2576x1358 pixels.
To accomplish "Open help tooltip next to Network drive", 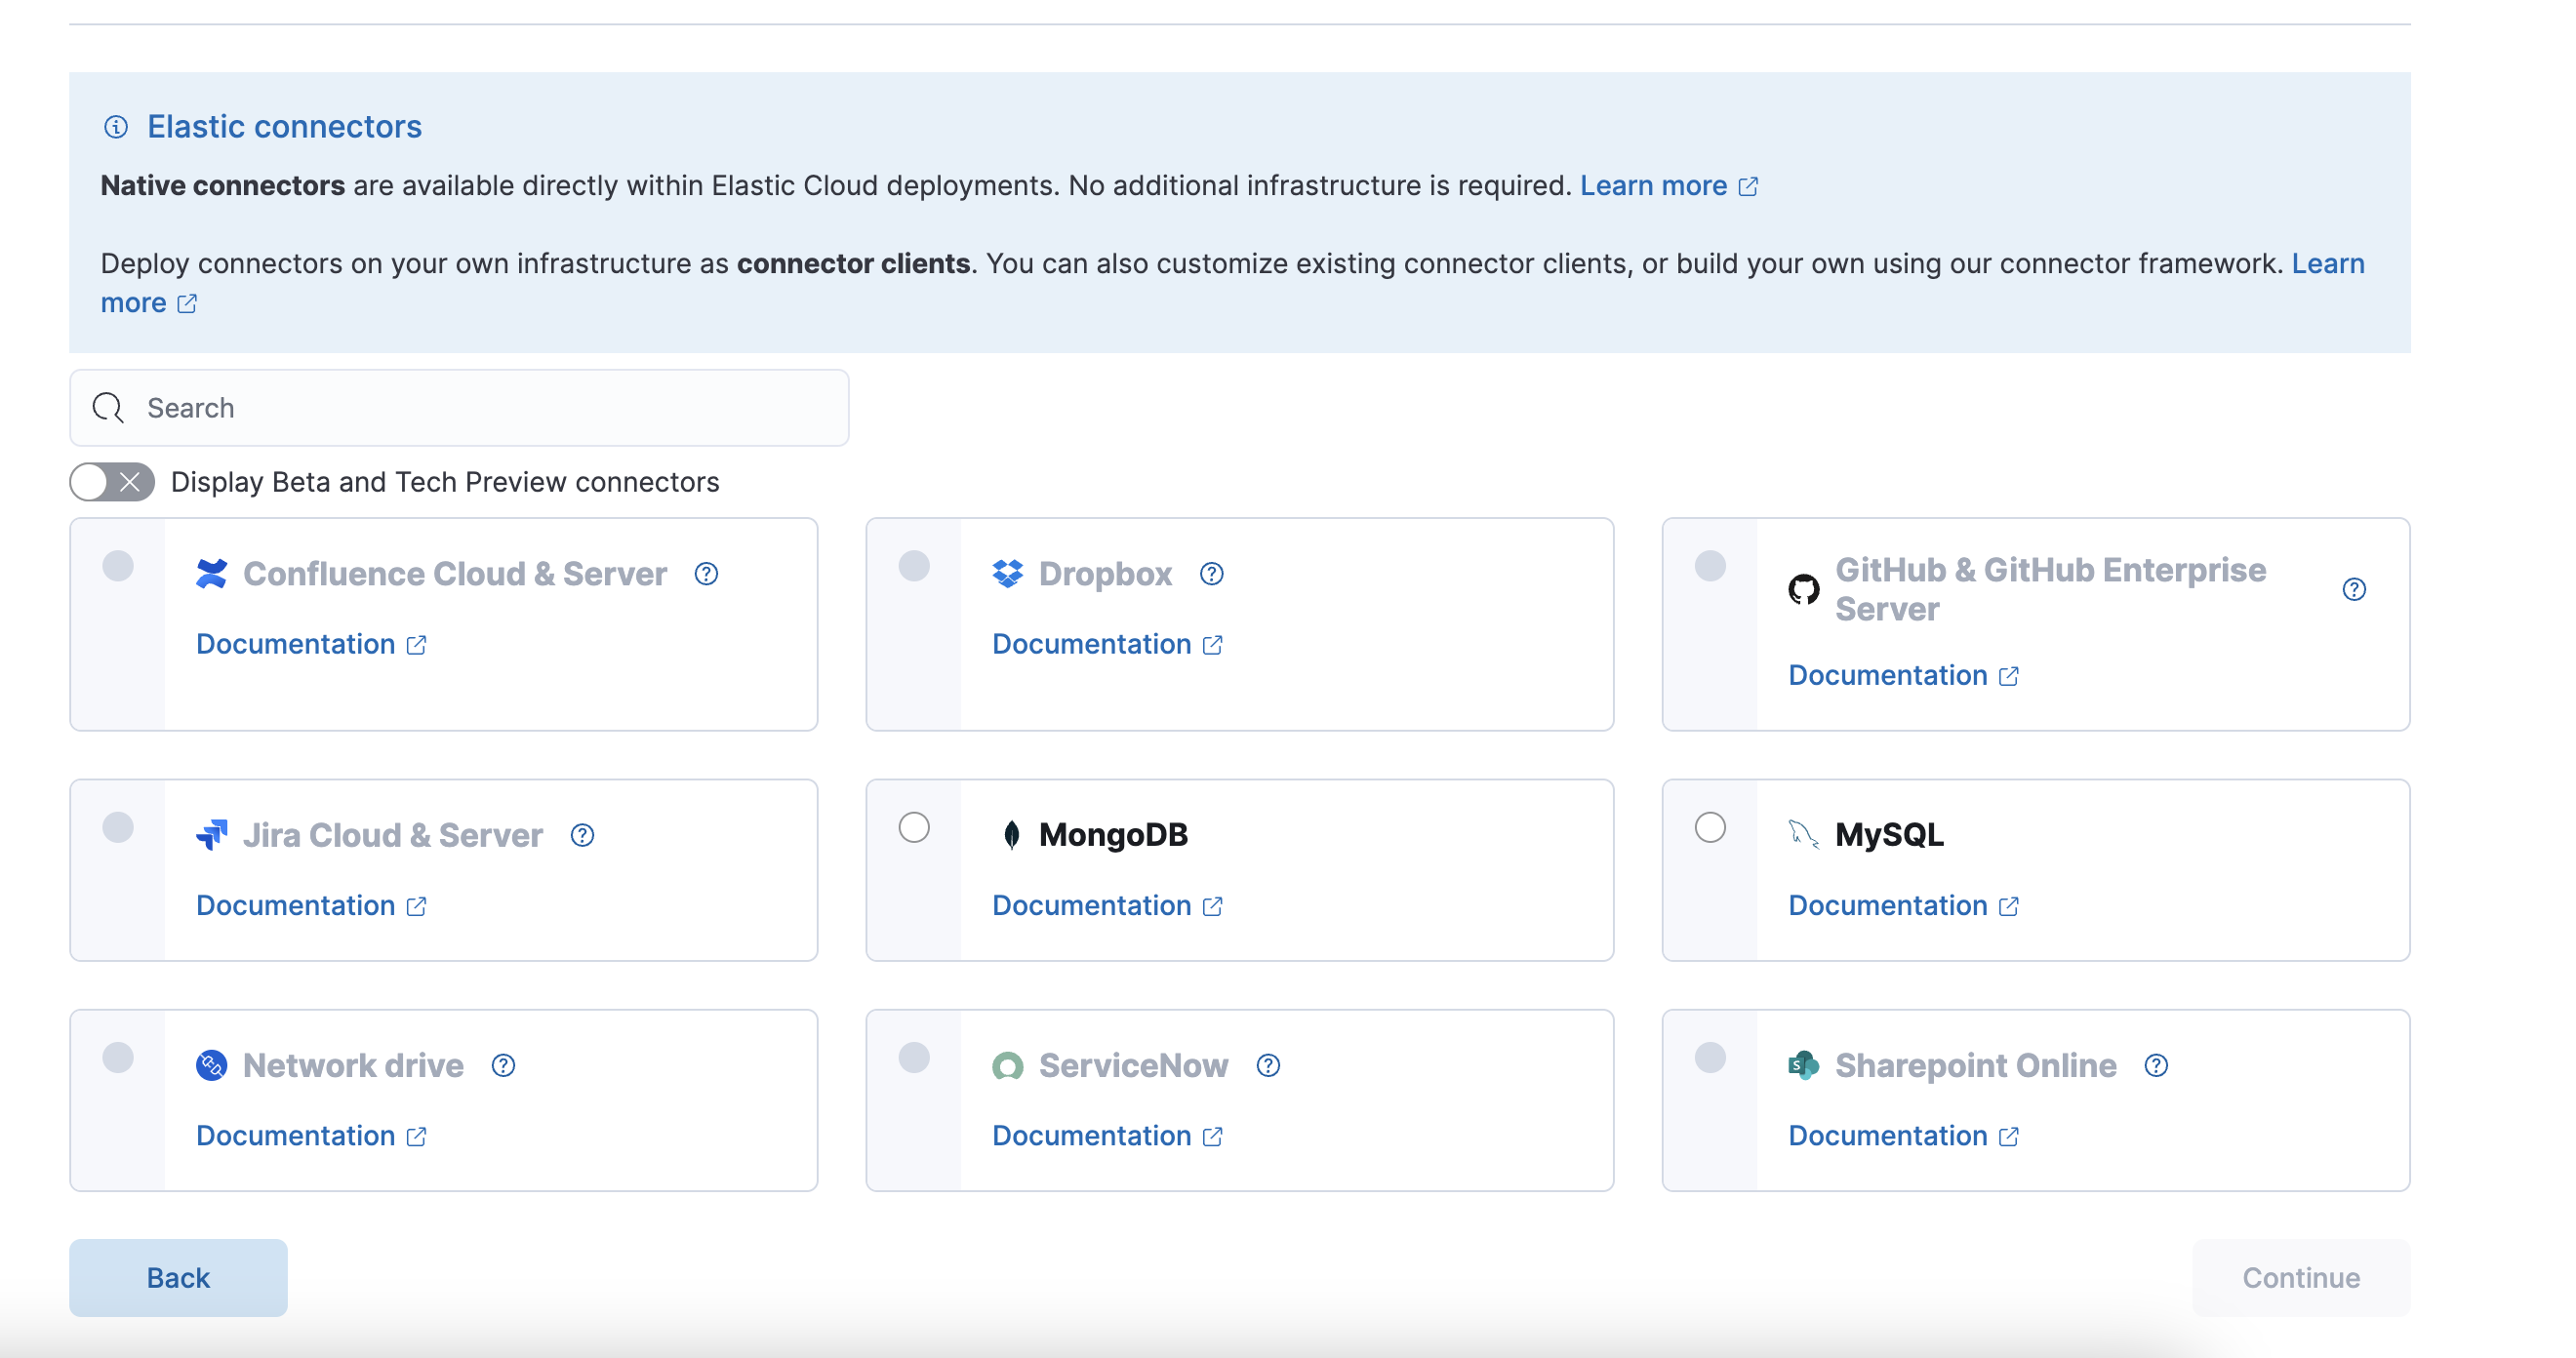I will pos(503,1065).
